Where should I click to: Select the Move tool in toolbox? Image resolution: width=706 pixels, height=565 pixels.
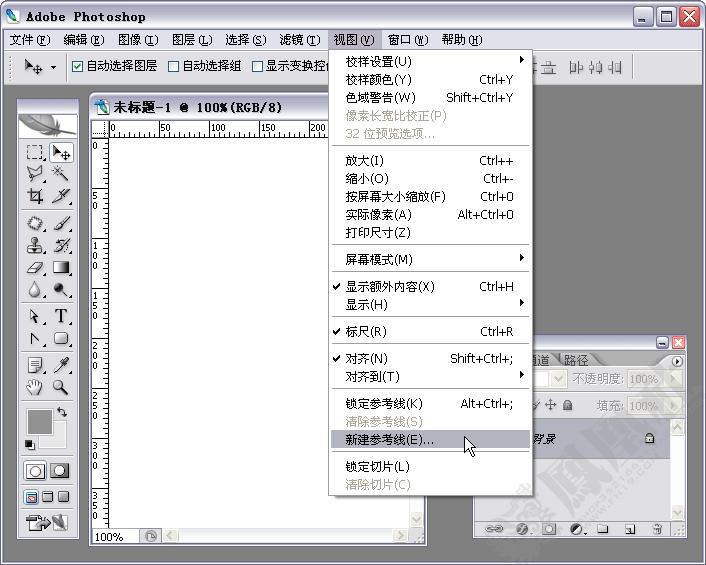click(x=61, y=152)
